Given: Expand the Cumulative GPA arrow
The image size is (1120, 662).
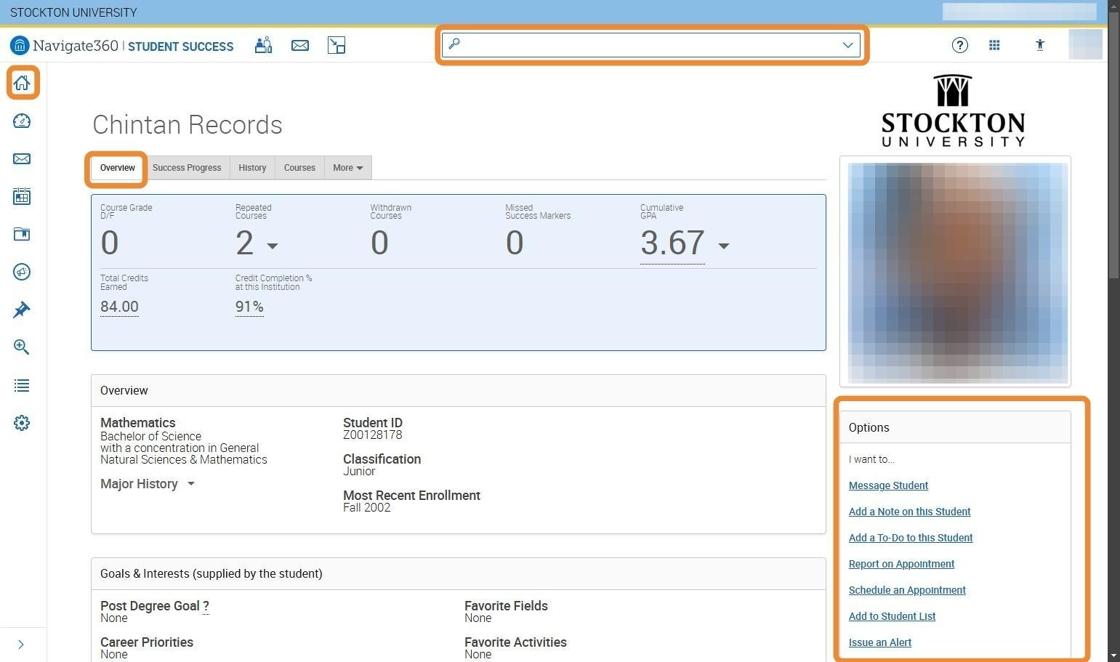Looking at the screenshot, I should pos(724,246).
